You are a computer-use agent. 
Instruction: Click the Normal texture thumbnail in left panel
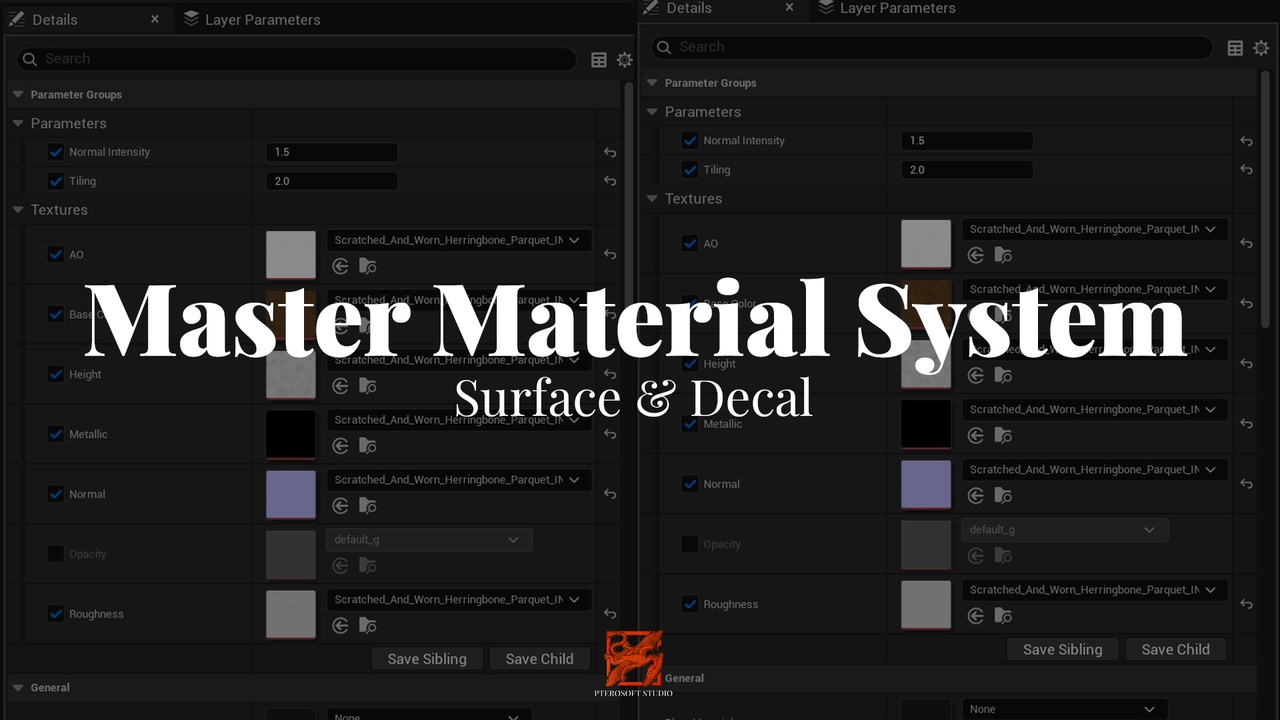(x=291, y=495)
